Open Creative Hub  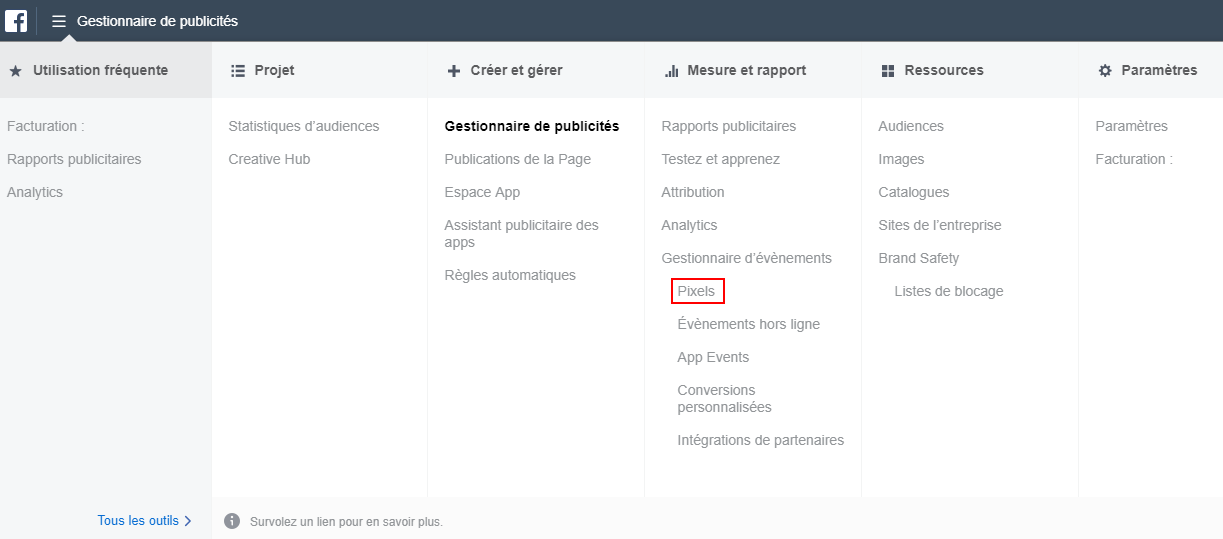[x=269, y=159]
